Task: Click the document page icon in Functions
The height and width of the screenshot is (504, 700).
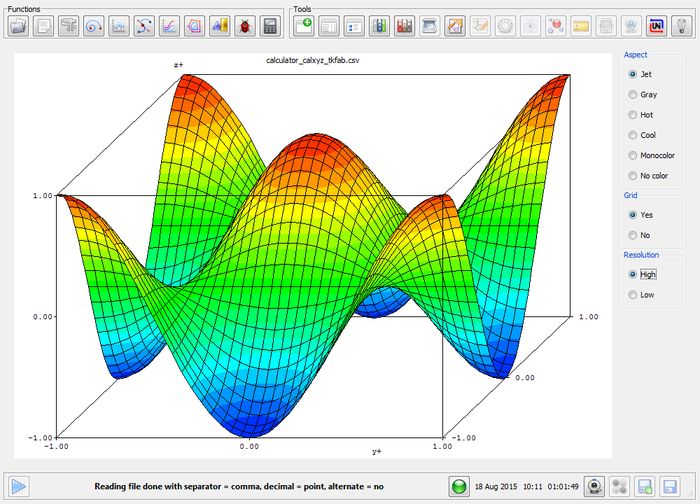Action: [x=43, y=26]
